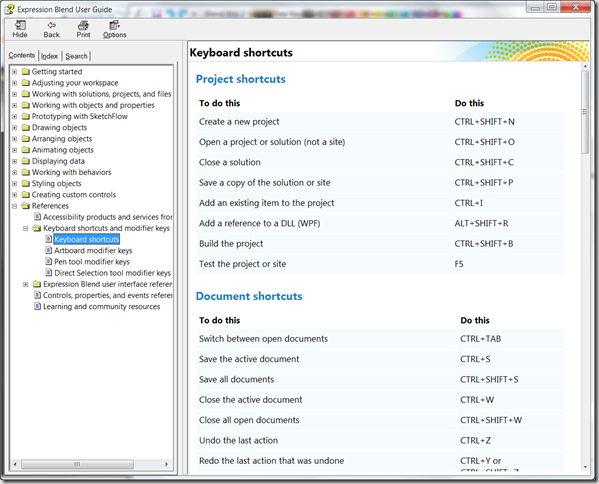This screenshot has width=599, height=484.
Task: Expand Expression Blend user interface reference node
Action: (x=26, y=284)
